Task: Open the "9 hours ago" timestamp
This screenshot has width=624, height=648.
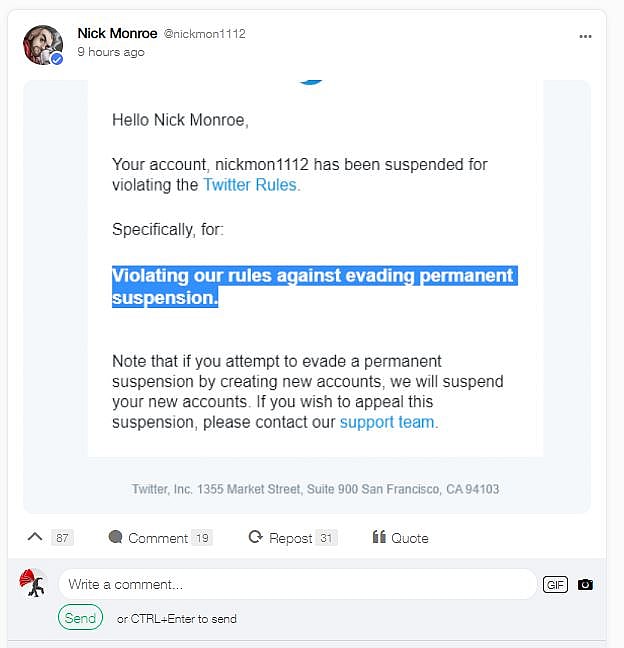Action: (x=110, y=52)
